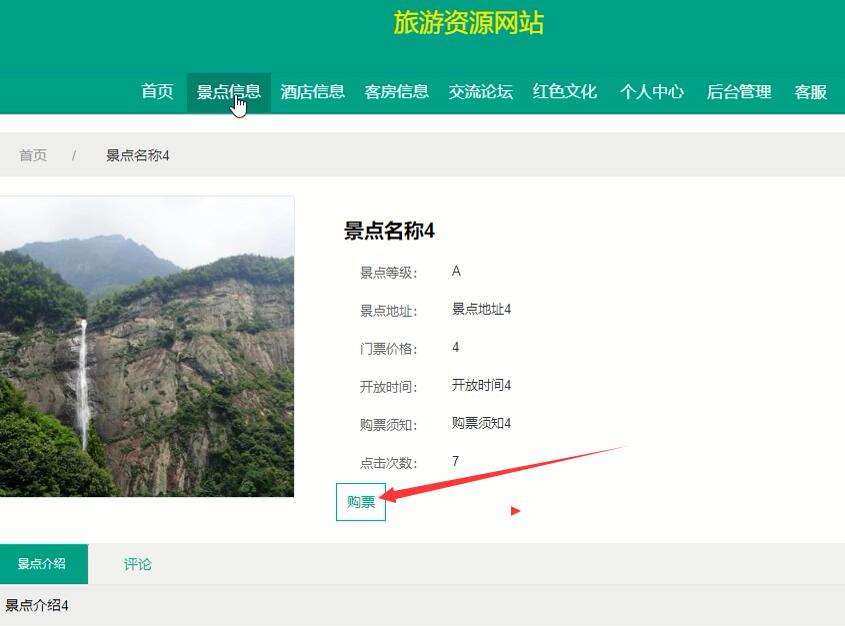The width and height of the screenshot is (845, 626).
Task: Click the 购票 button
Action: 361,502
